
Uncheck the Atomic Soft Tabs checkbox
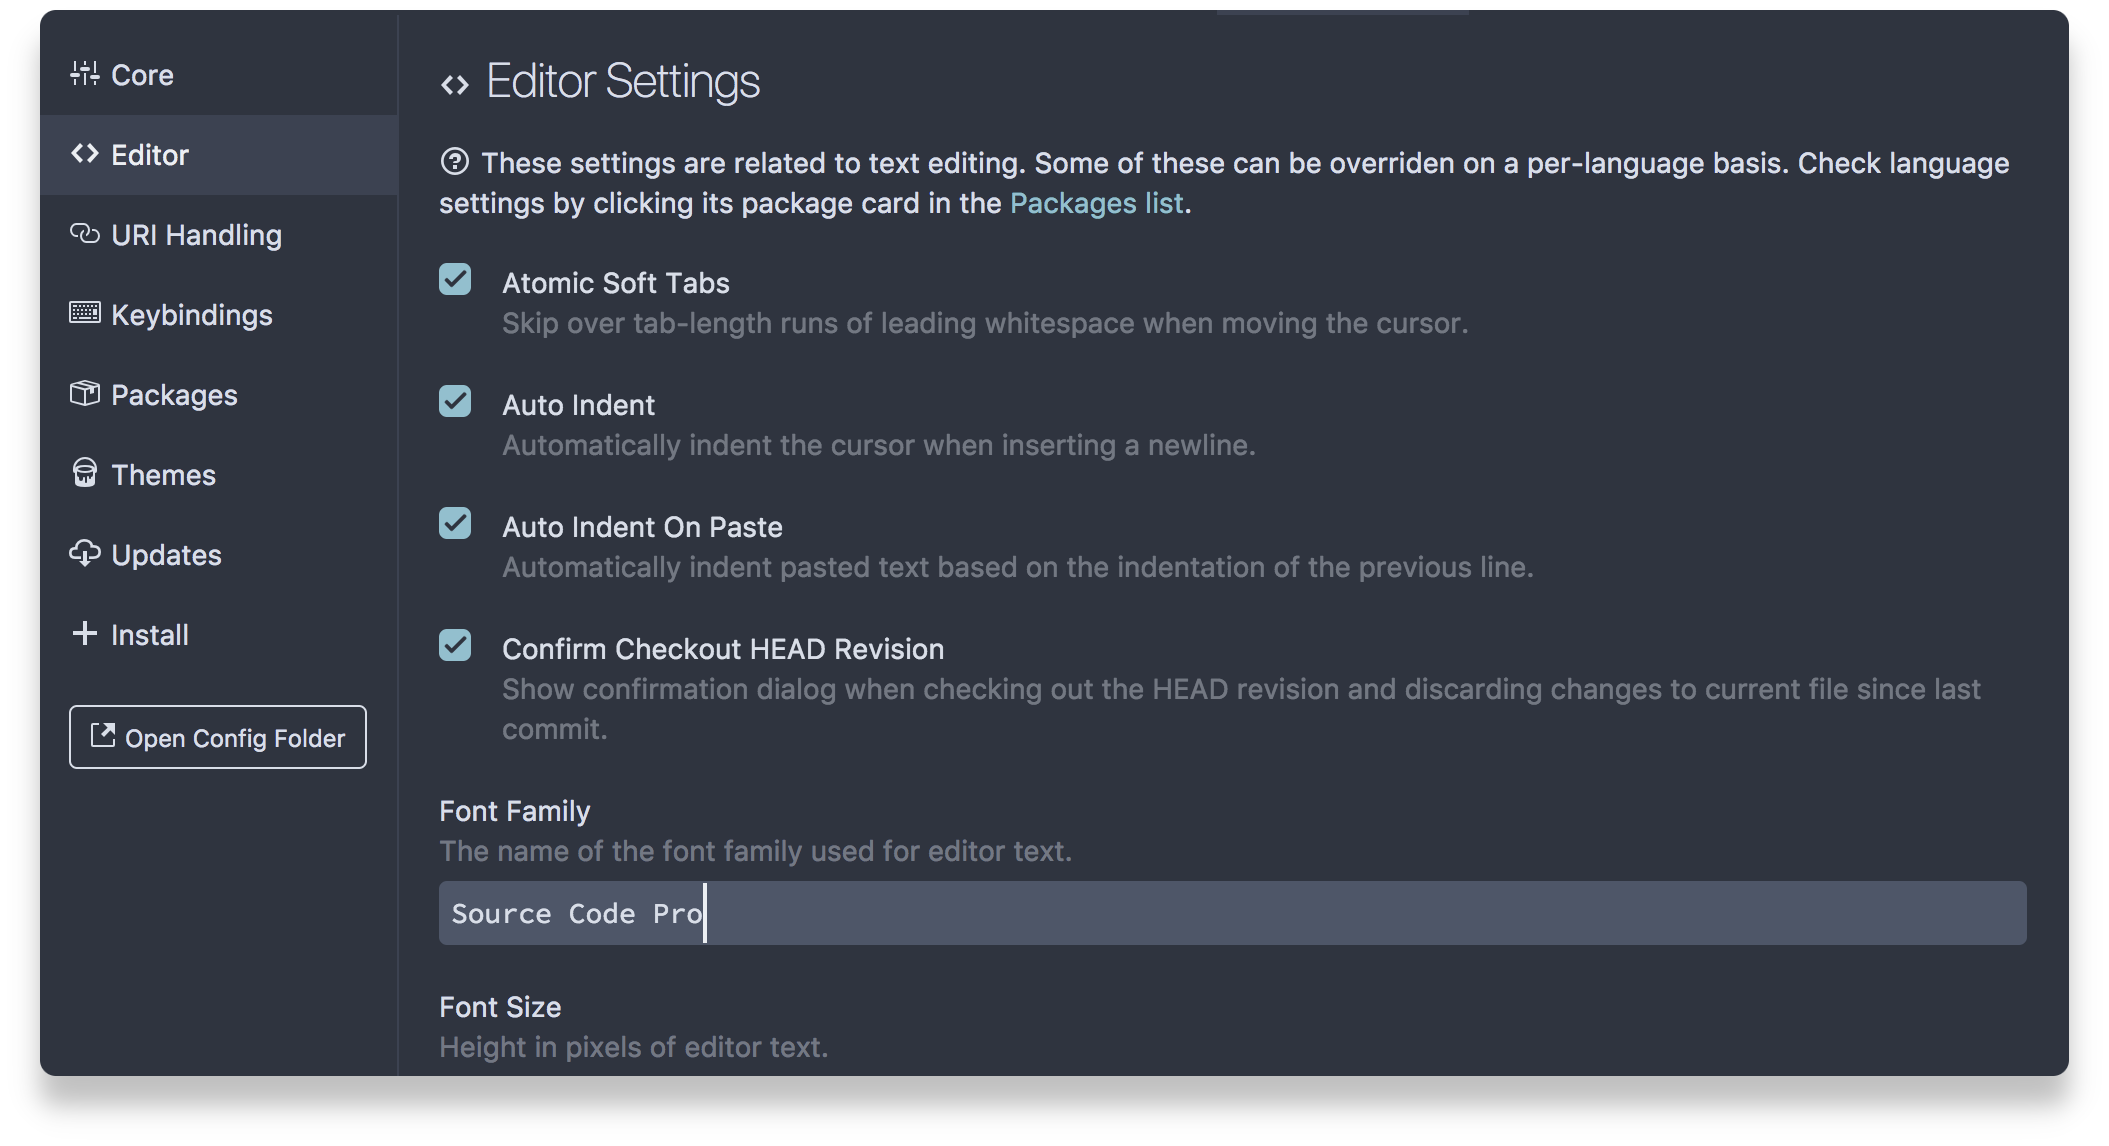point(455,280)
